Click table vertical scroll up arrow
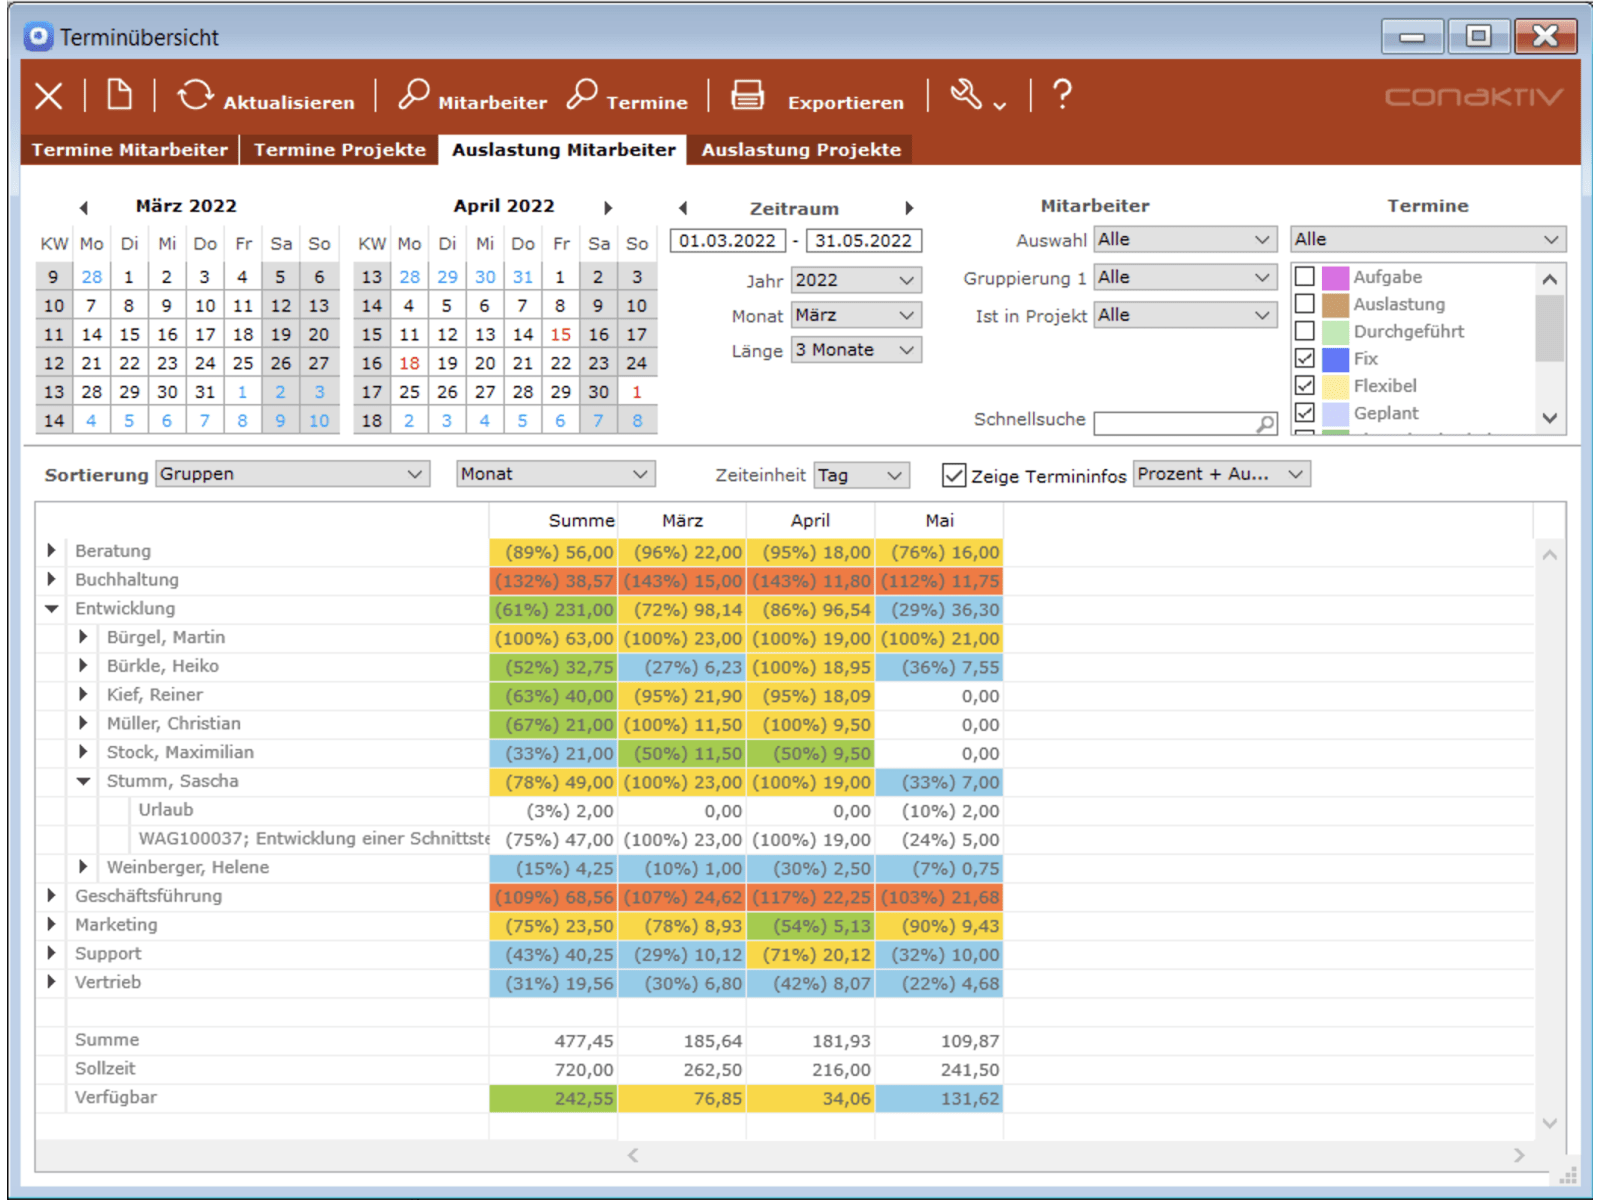This screenshot has width=1600, height=1200. [x=1550, y=555]
